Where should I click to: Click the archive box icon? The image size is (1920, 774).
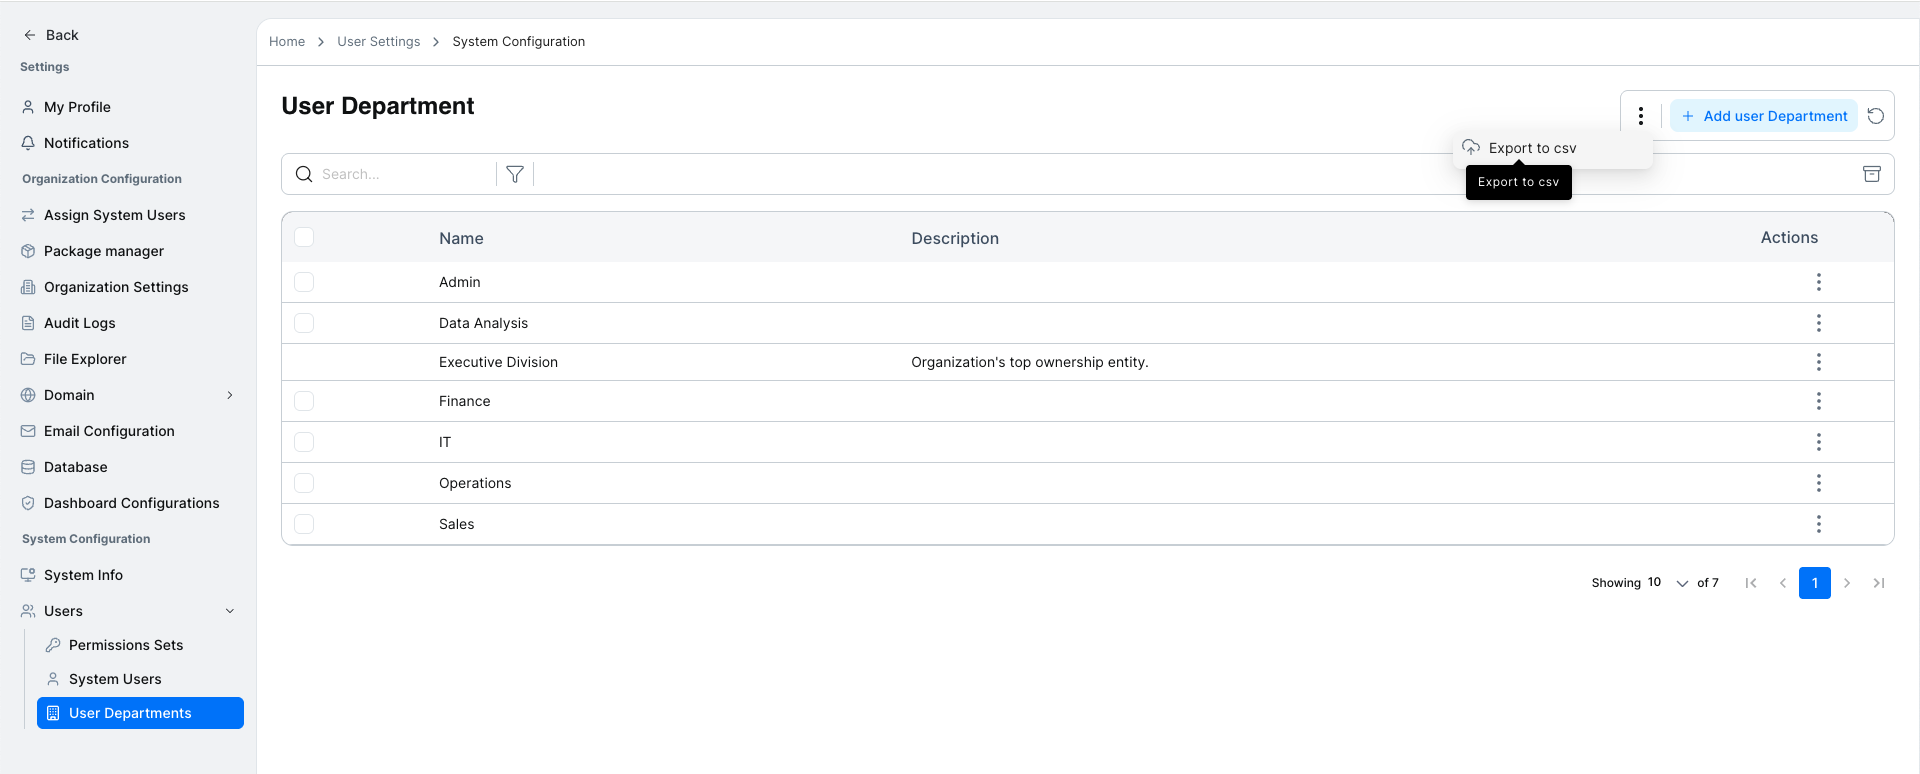(x=1872, y=174)
